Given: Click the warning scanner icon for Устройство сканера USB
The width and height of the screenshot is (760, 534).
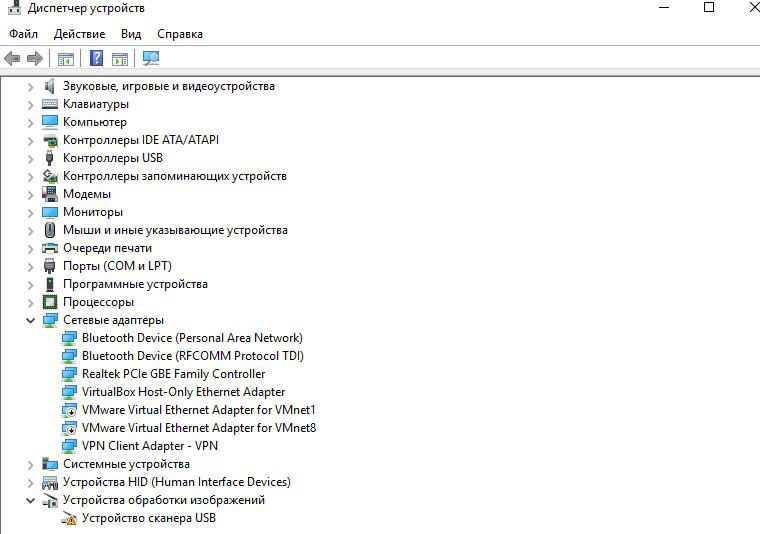Looking at the screenshot, I should tap(69, 518).
